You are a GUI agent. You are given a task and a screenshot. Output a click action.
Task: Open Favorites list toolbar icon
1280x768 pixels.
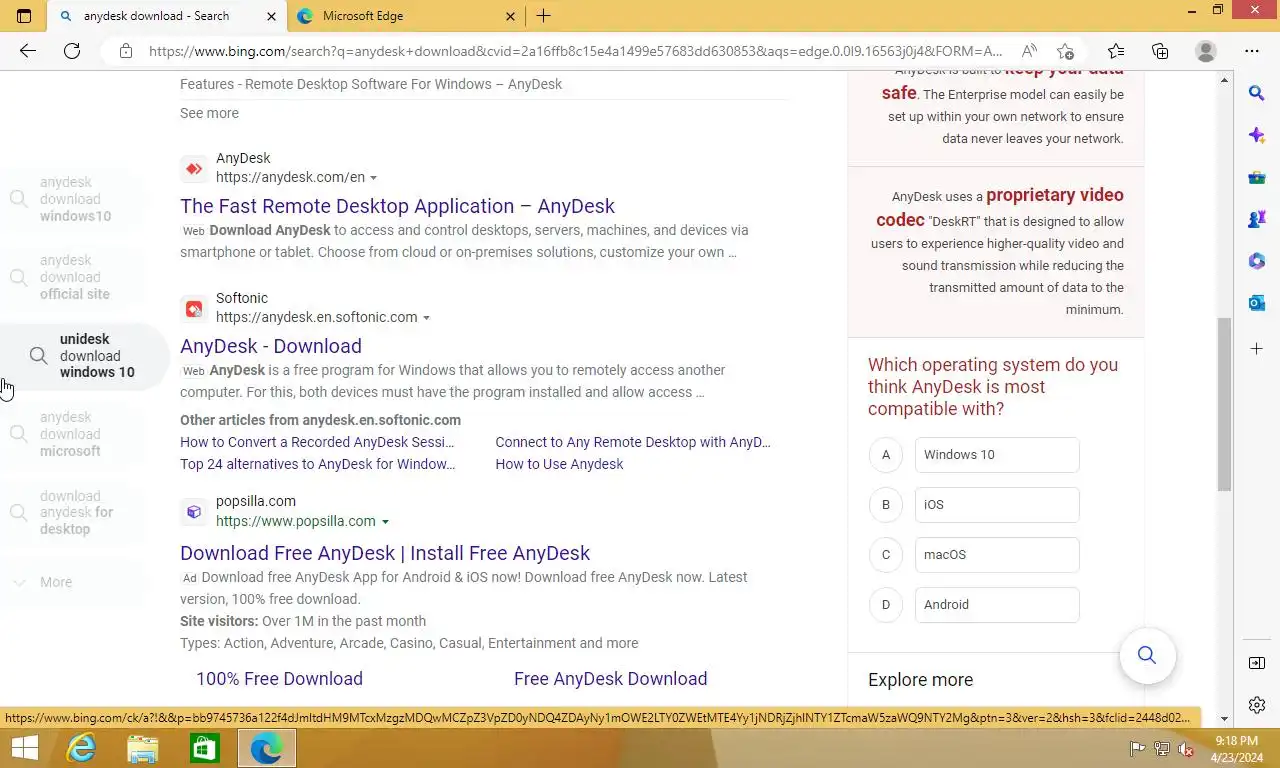[1116, 51]
